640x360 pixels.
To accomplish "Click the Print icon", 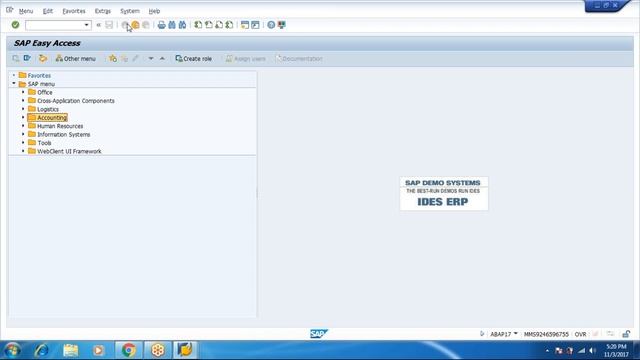I will pos(162,25).
